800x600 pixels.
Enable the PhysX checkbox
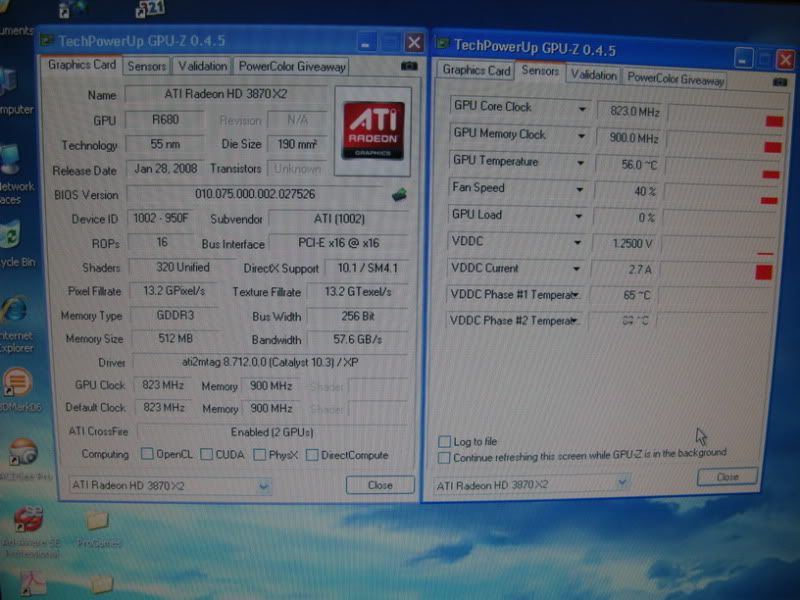(259, 454)
